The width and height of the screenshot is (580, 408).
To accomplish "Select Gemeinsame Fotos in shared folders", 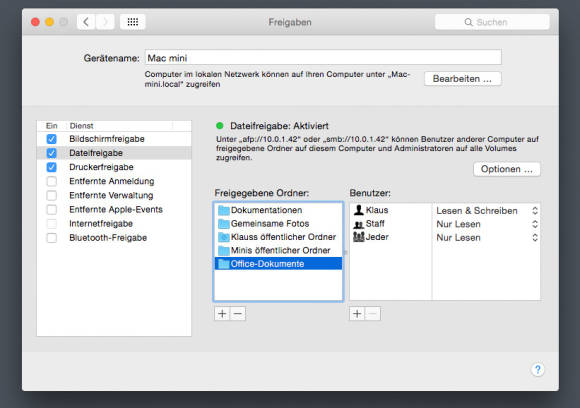I will 278,223.
